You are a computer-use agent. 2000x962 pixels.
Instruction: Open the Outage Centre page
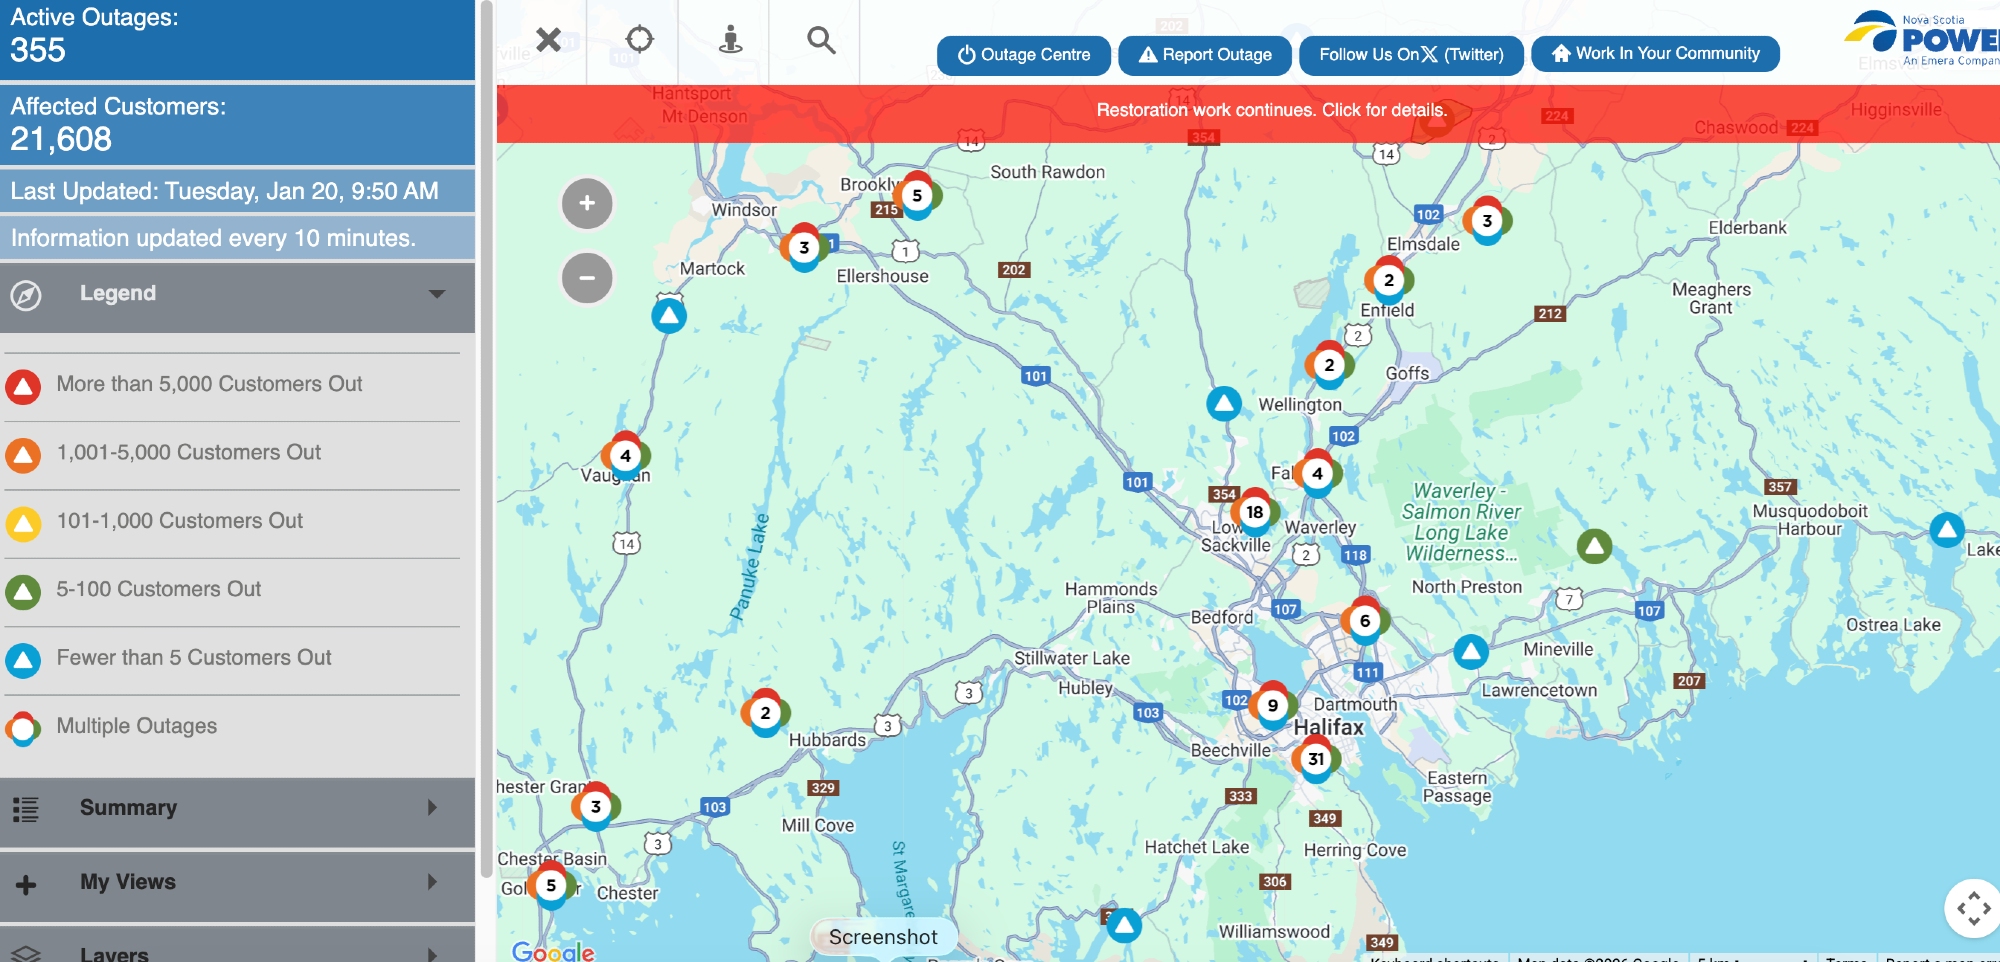coord(1023,55)
